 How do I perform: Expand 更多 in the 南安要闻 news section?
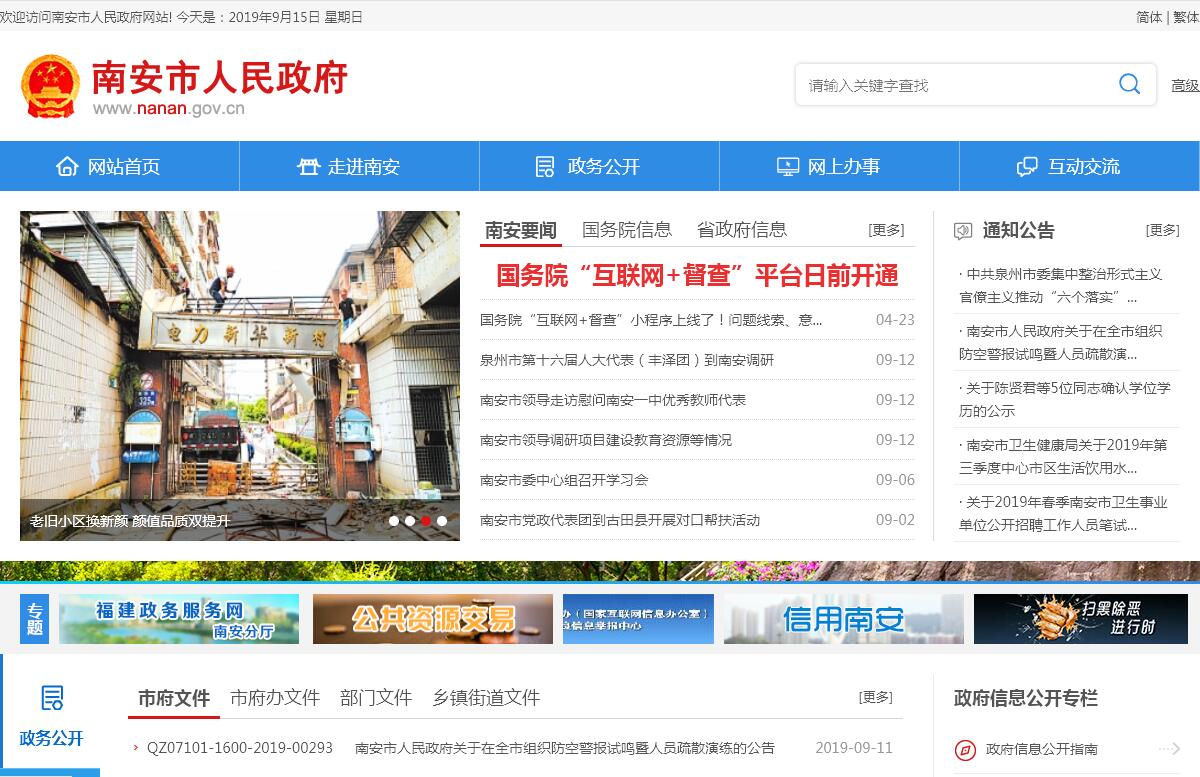click(886, 230)
